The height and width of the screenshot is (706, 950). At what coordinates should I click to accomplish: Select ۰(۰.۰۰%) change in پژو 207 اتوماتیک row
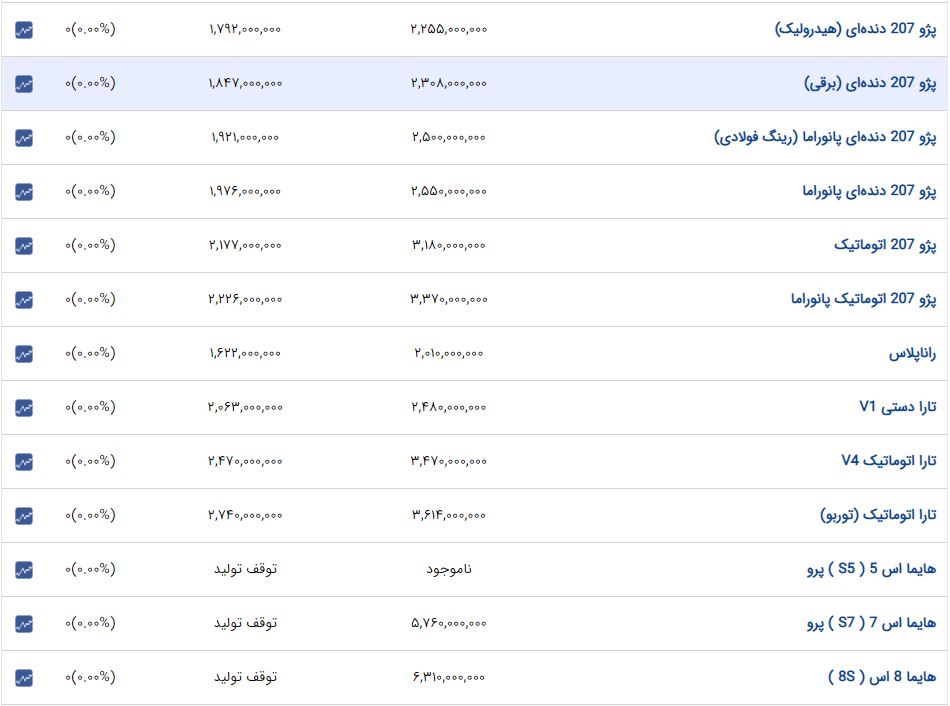(90, 245)
